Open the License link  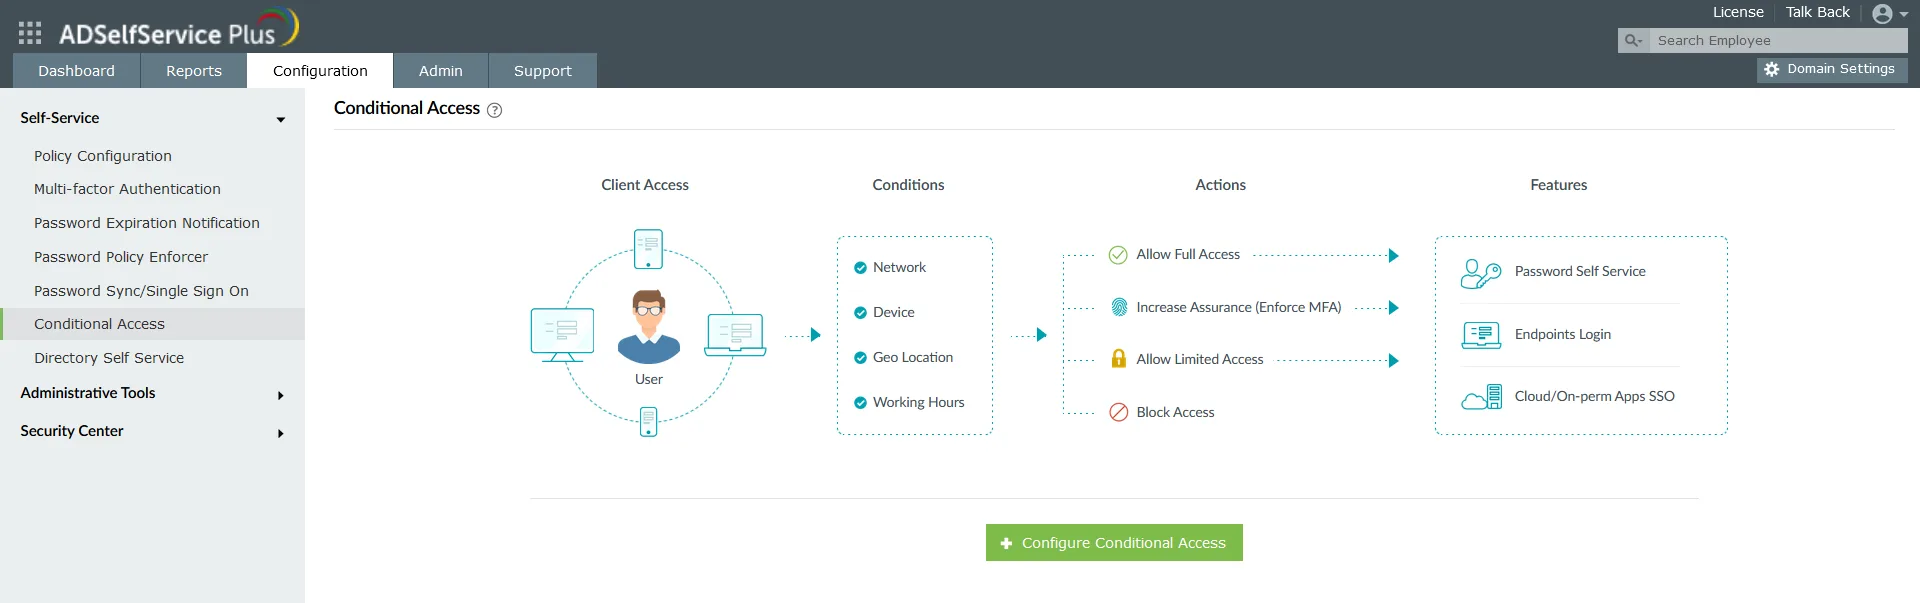tap(1738, 12)
